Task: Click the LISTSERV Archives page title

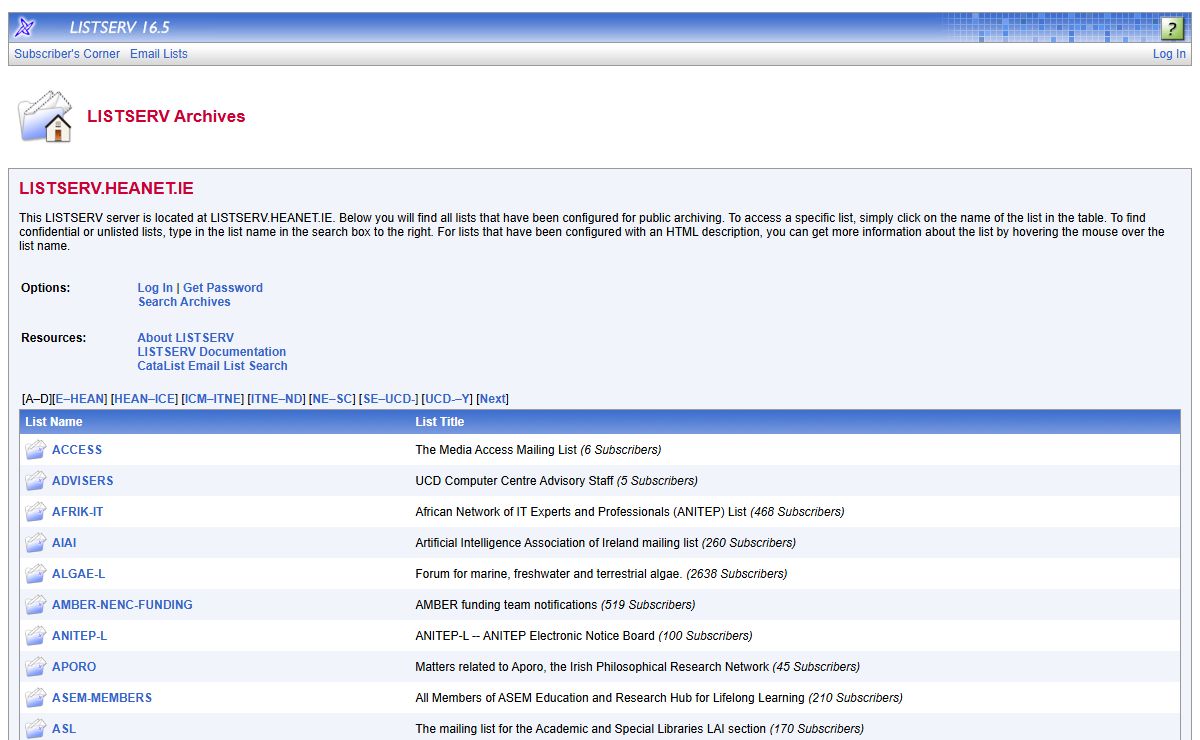Action: [x=166, y=116]
